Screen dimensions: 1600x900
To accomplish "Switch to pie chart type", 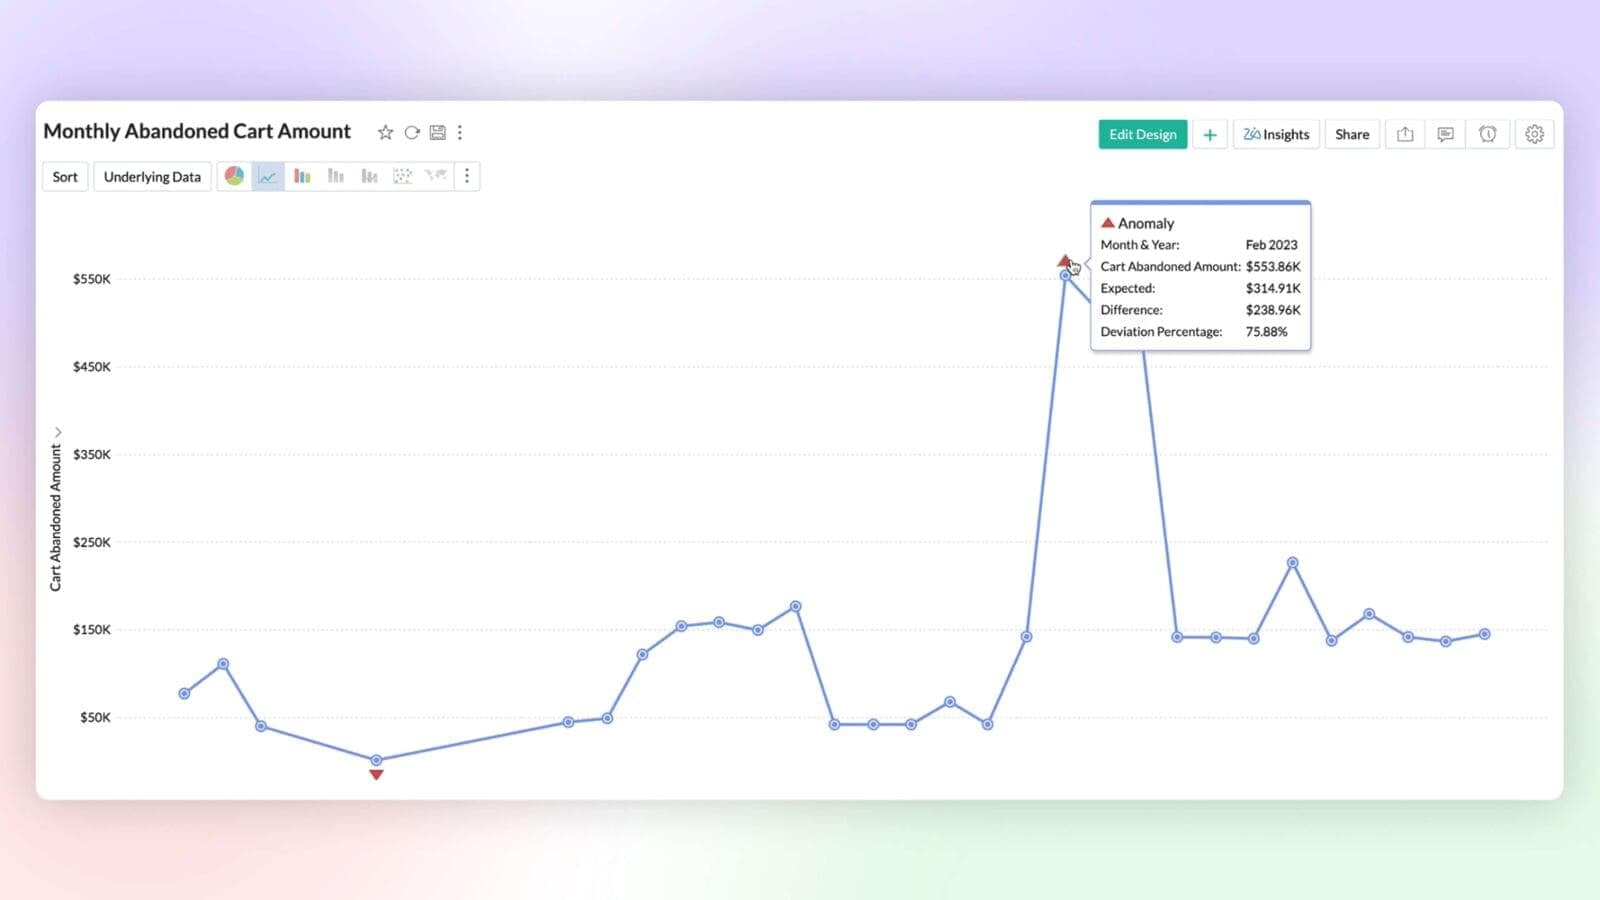I will [x=234, y=176].
